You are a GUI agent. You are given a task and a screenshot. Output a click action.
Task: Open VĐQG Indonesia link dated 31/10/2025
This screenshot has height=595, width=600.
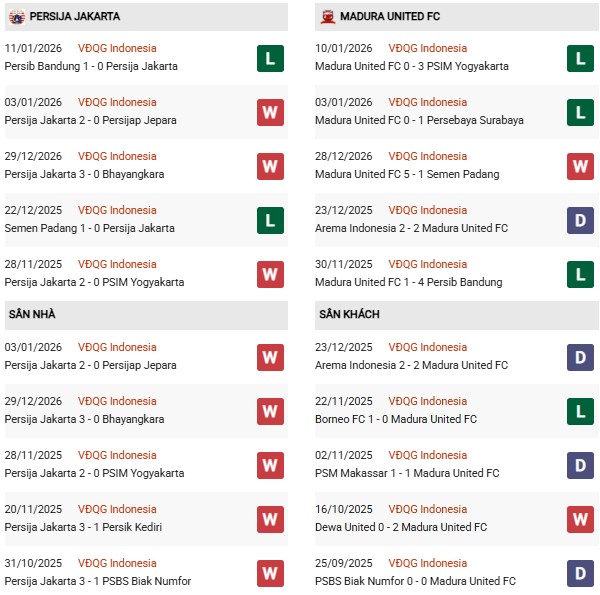[x=117, y=563]
